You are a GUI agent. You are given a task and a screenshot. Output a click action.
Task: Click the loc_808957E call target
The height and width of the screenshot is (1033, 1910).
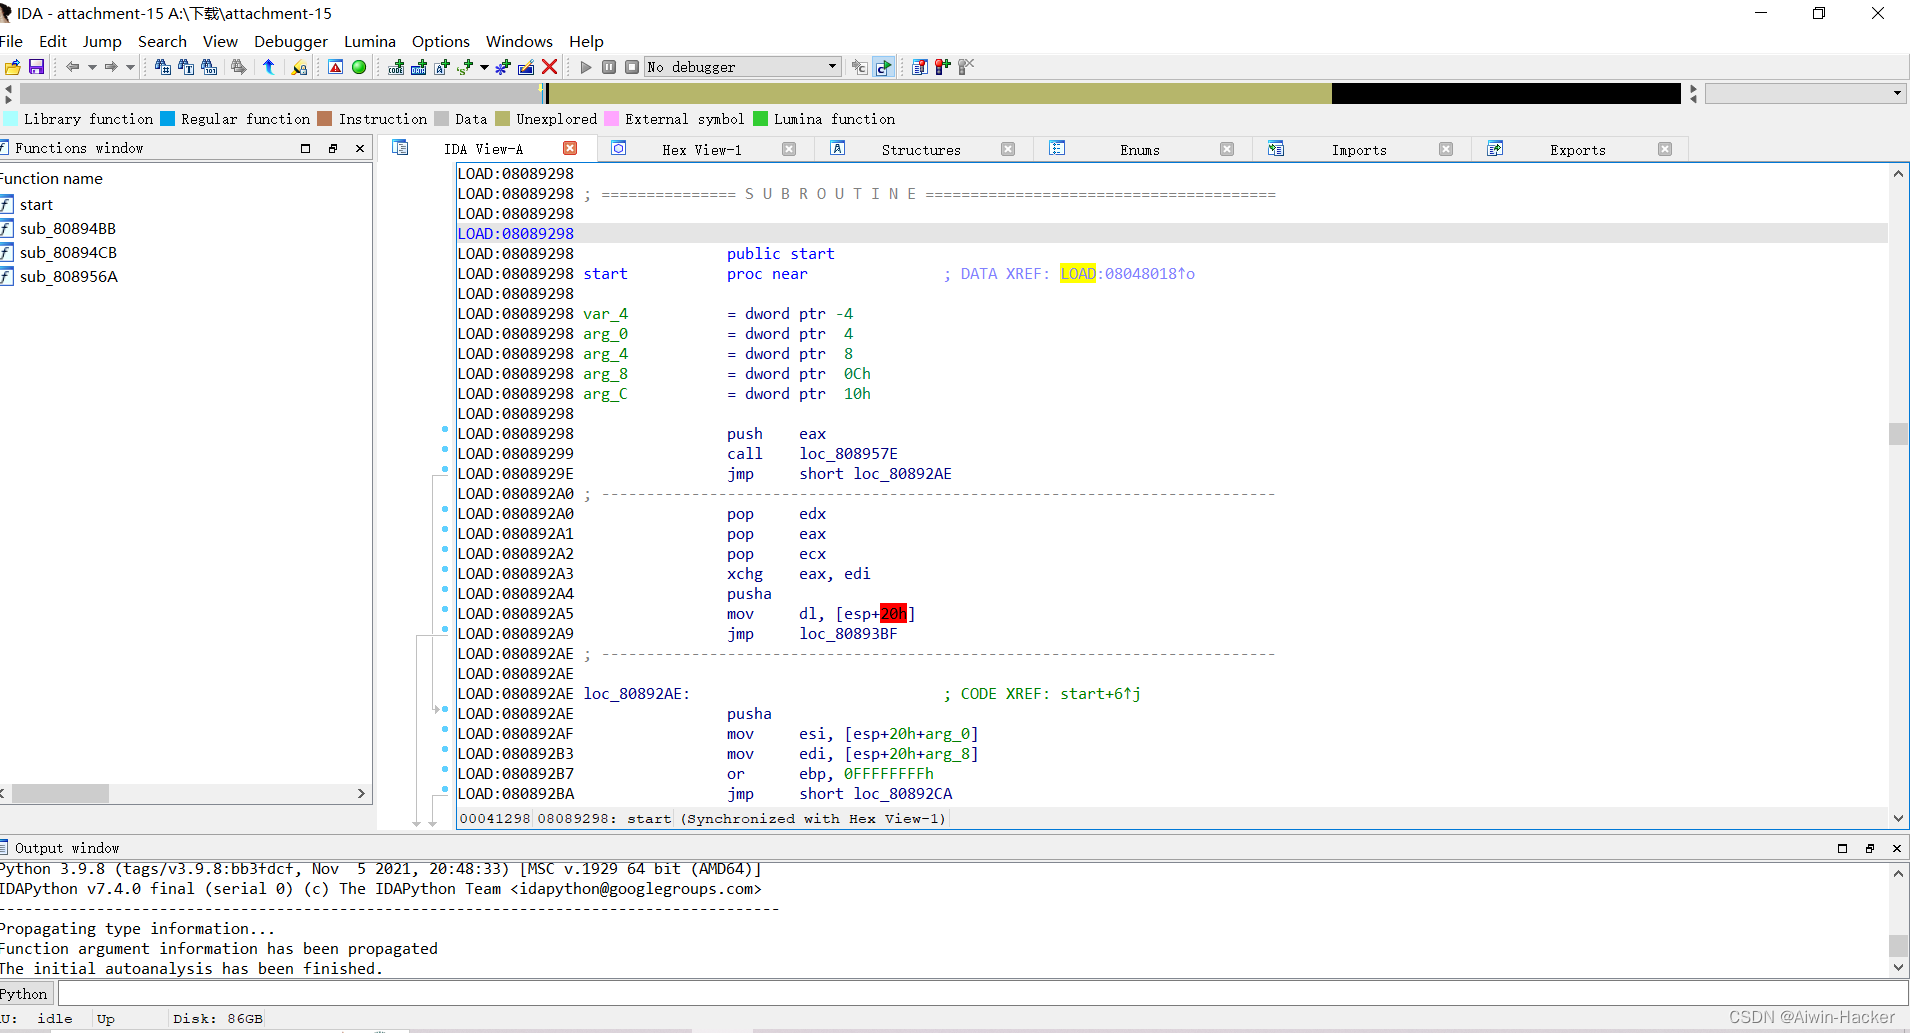pos(848,453)
